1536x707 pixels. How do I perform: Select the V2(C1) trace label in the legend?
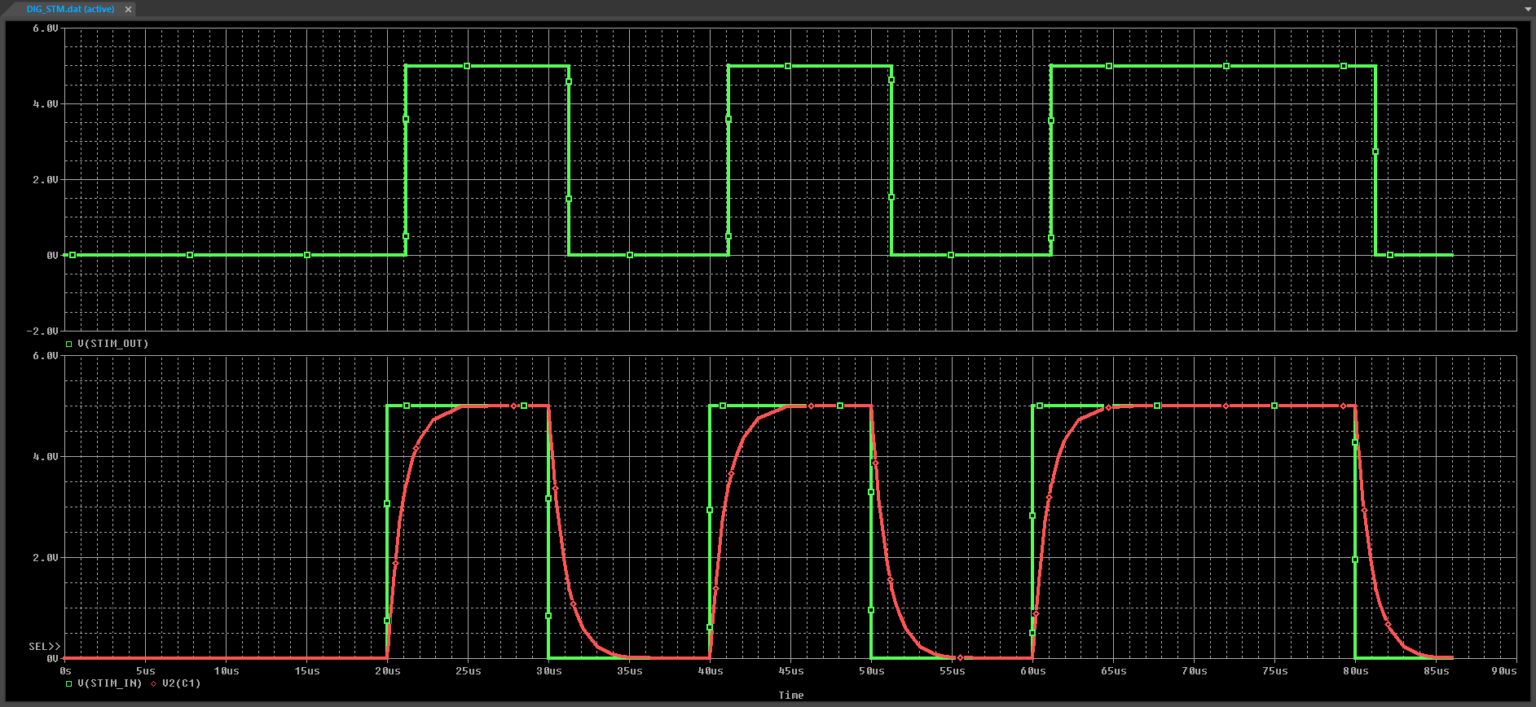(x=182, y=684)
